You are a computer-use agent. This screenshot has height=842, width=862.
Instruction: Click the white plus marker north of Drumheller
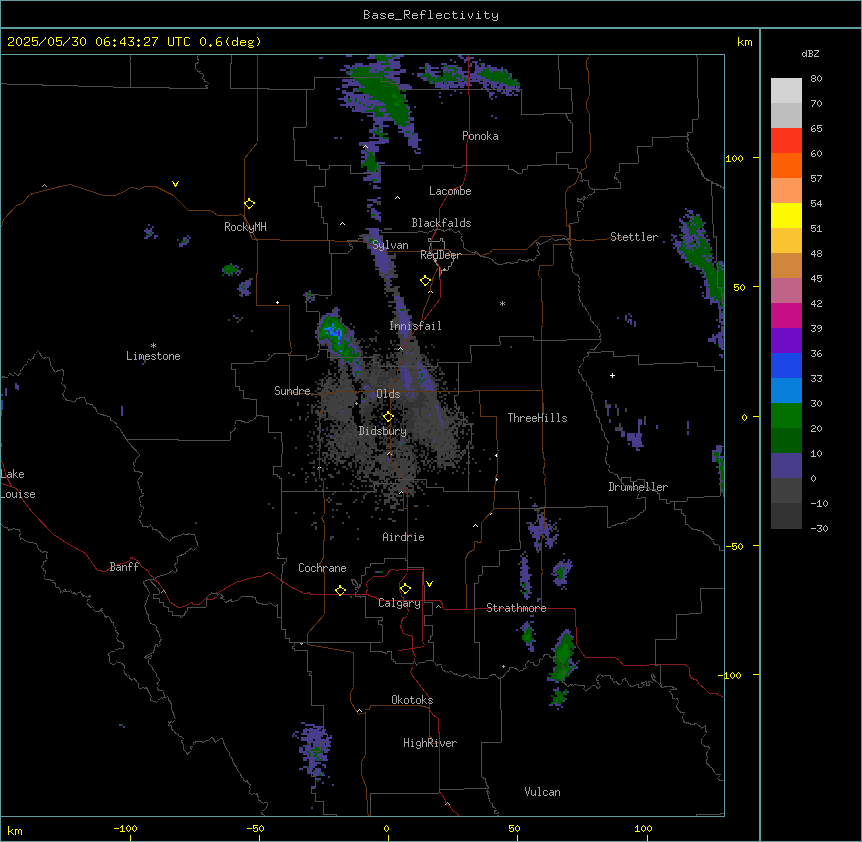(x=612, y=375)
